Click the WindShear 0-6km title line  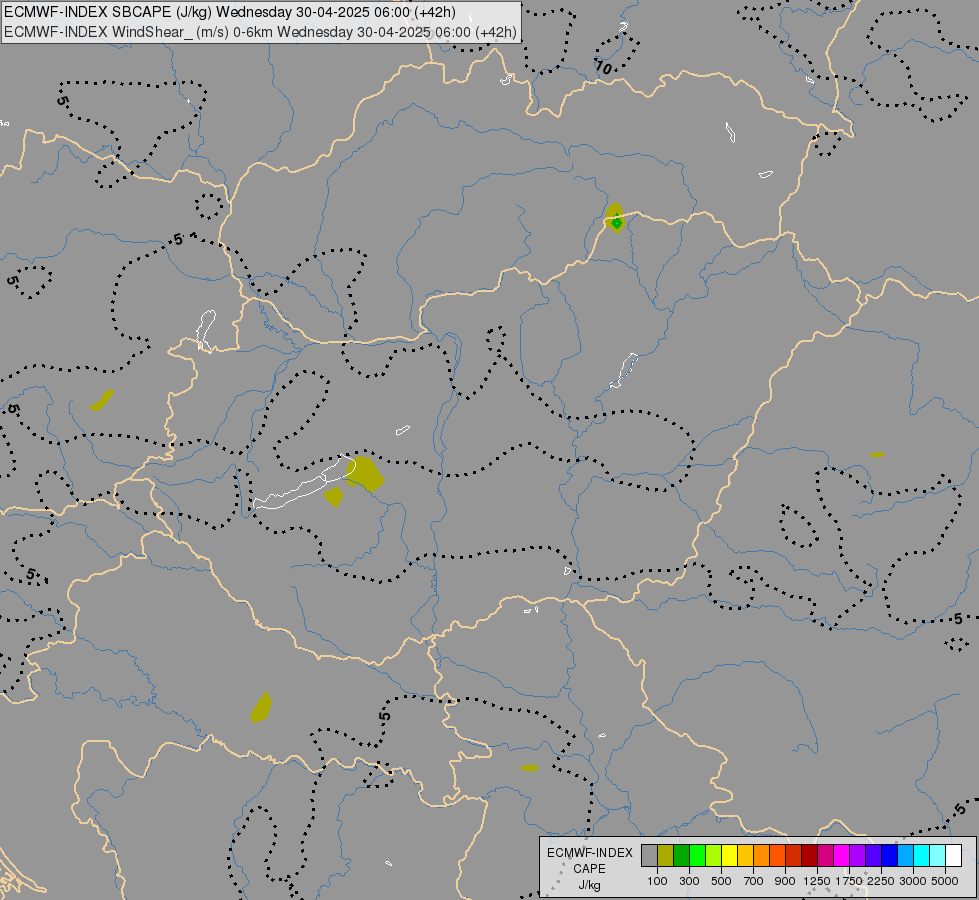coord(260,32)
